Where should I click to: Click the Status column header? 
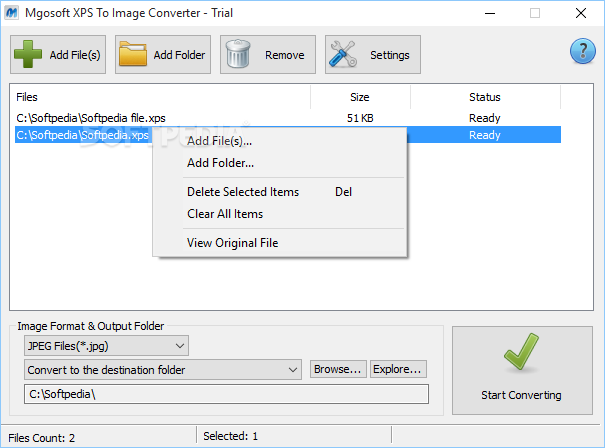click(x=485, y=97)
